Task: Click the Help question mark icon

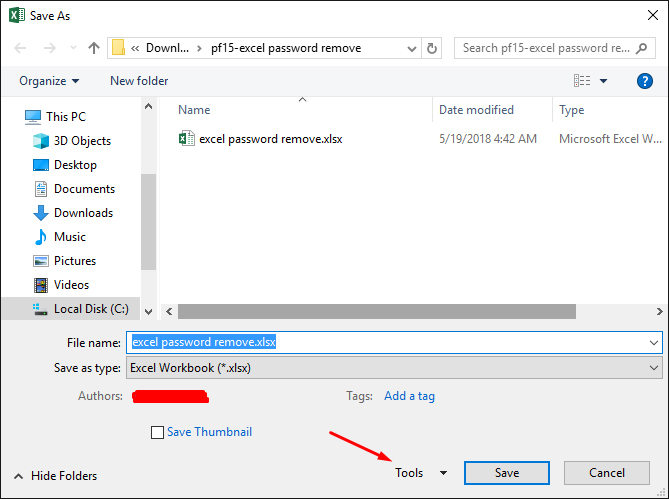Action: coord(644,81)
